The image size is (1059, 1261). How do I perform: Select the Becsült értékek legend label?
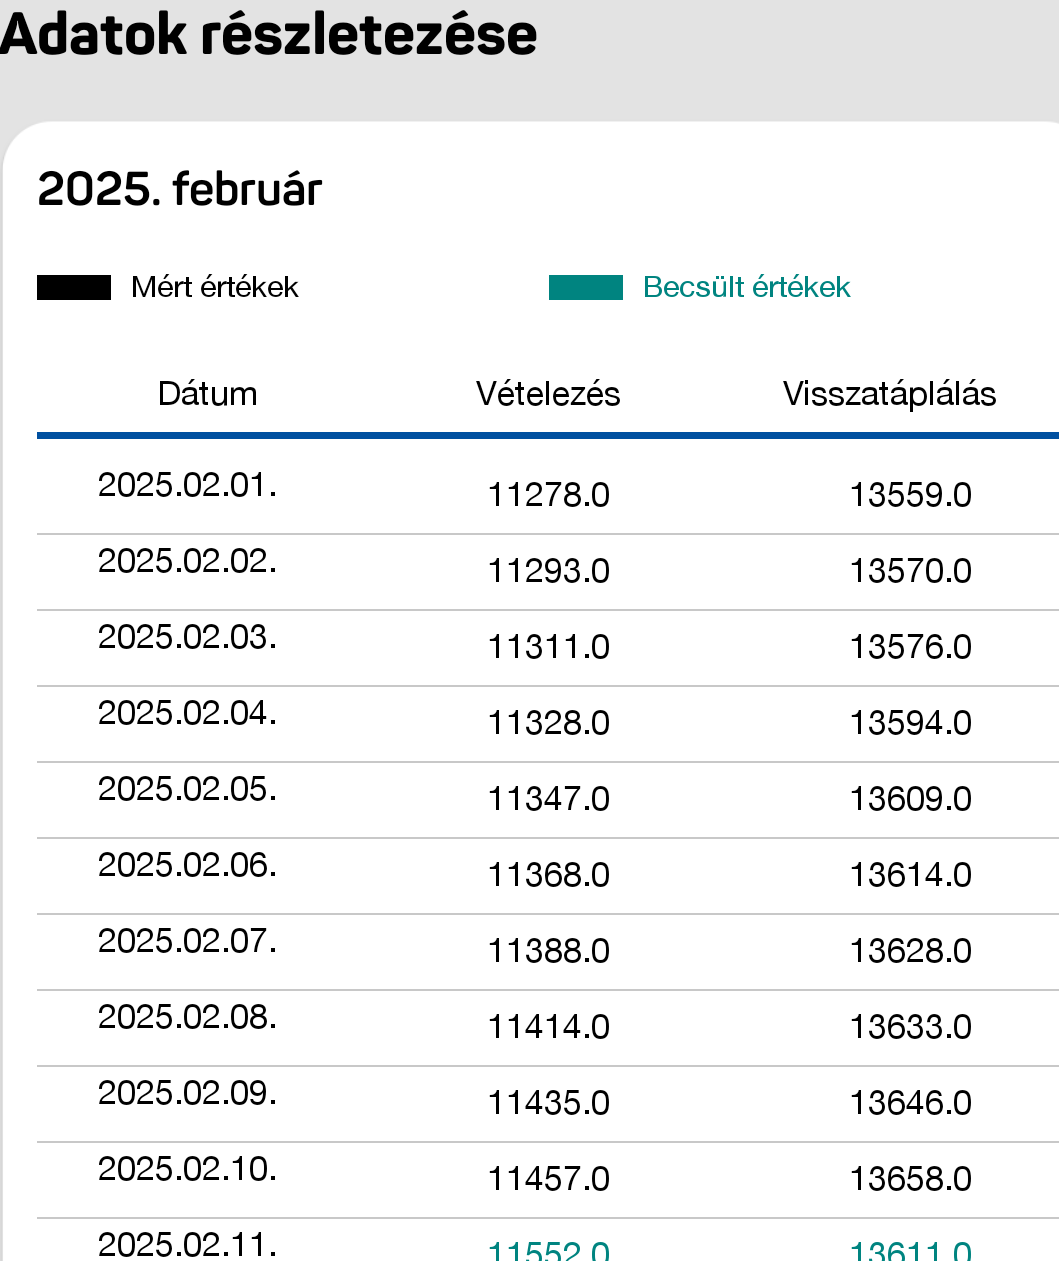pos(746,288)
